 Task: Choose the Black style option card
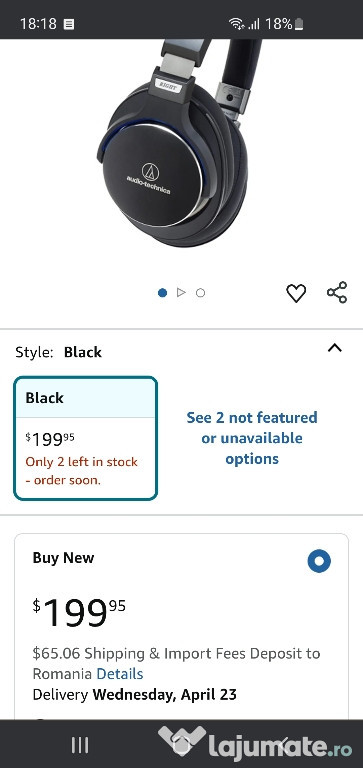(x=86, y=438)
